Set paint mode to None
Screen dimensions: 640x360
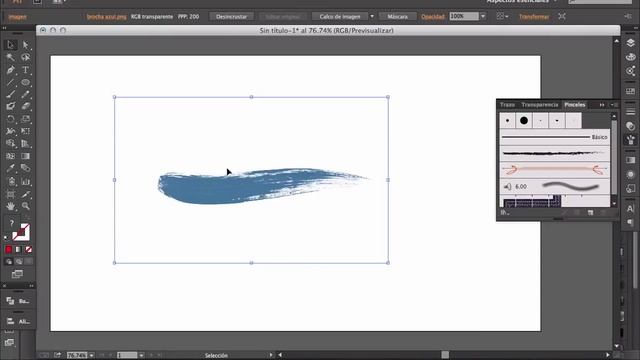[x=29, y=249]
